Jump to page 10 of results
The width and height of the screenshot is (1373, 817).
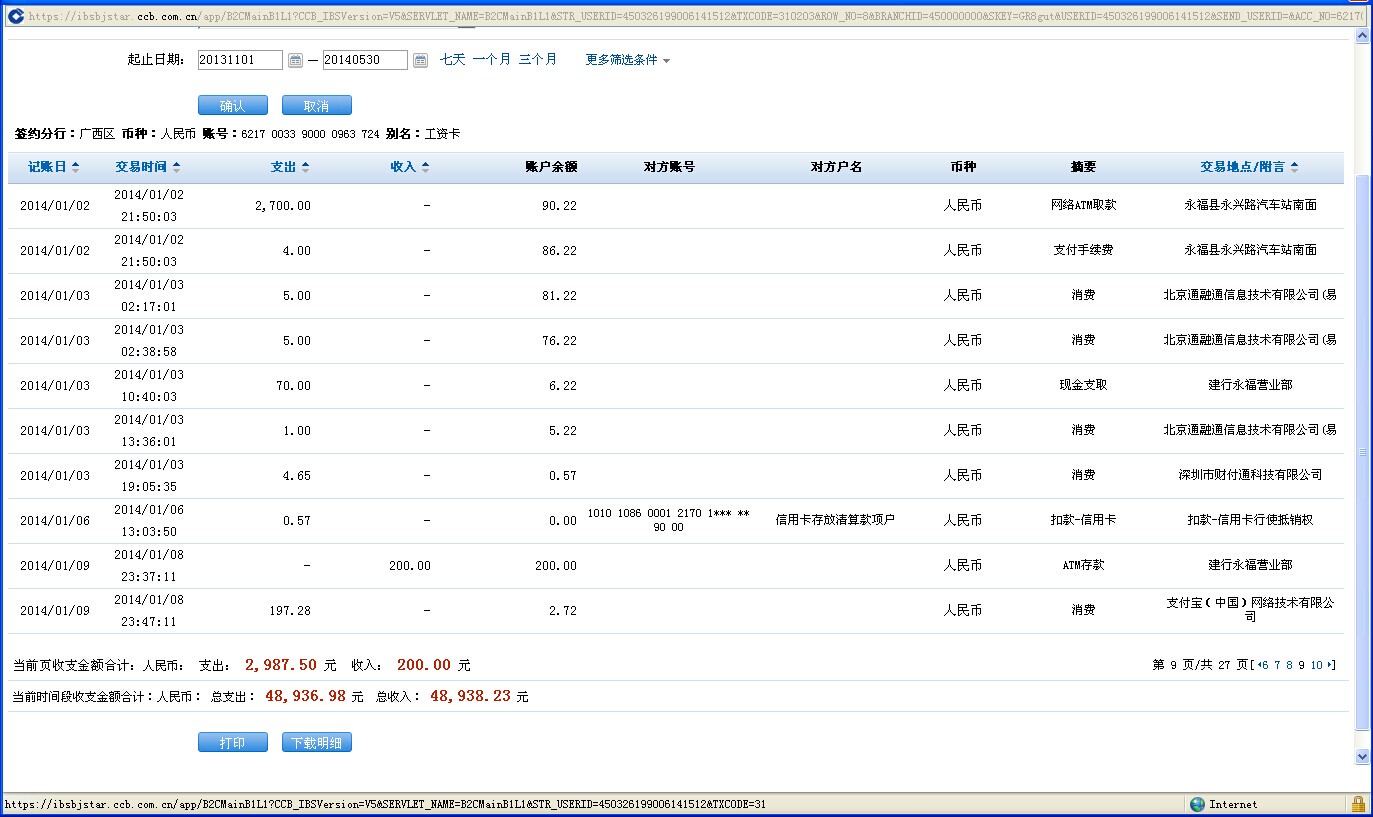(1316, 665)
